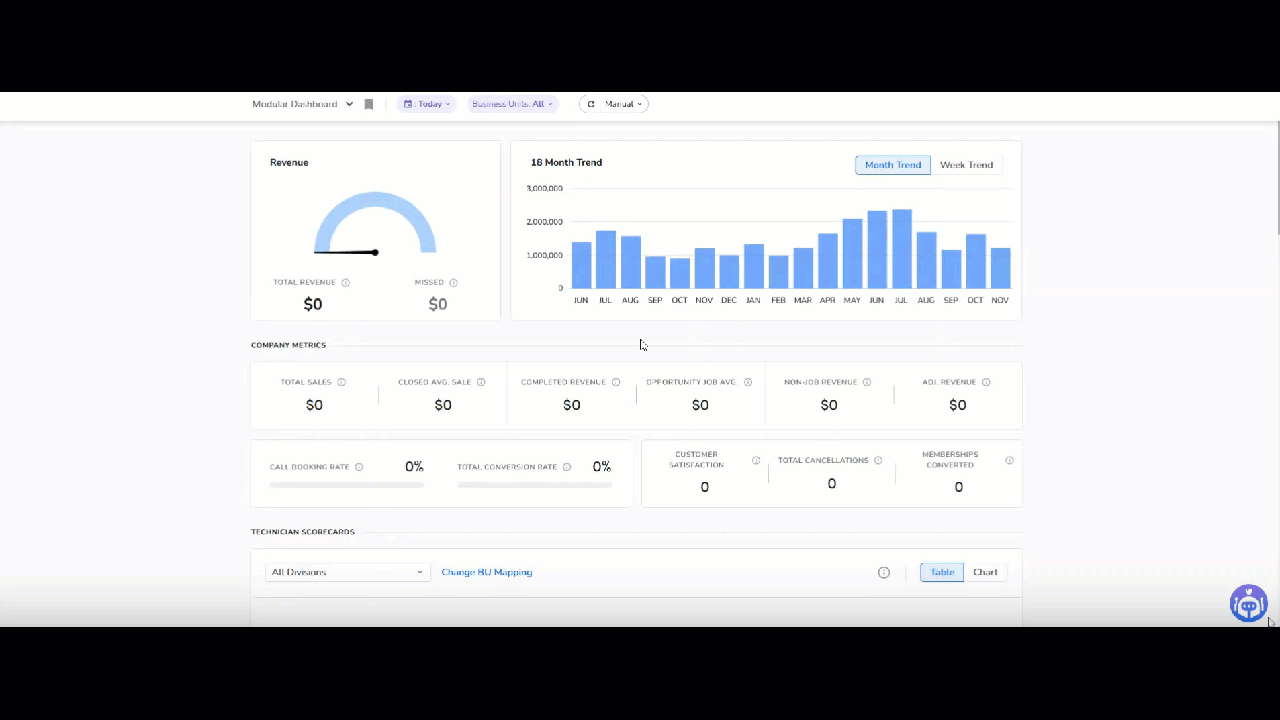The image size is (1280, 720).
Task: Click the Adj. Revenue $0 value
Action: [x=958, y=406]
